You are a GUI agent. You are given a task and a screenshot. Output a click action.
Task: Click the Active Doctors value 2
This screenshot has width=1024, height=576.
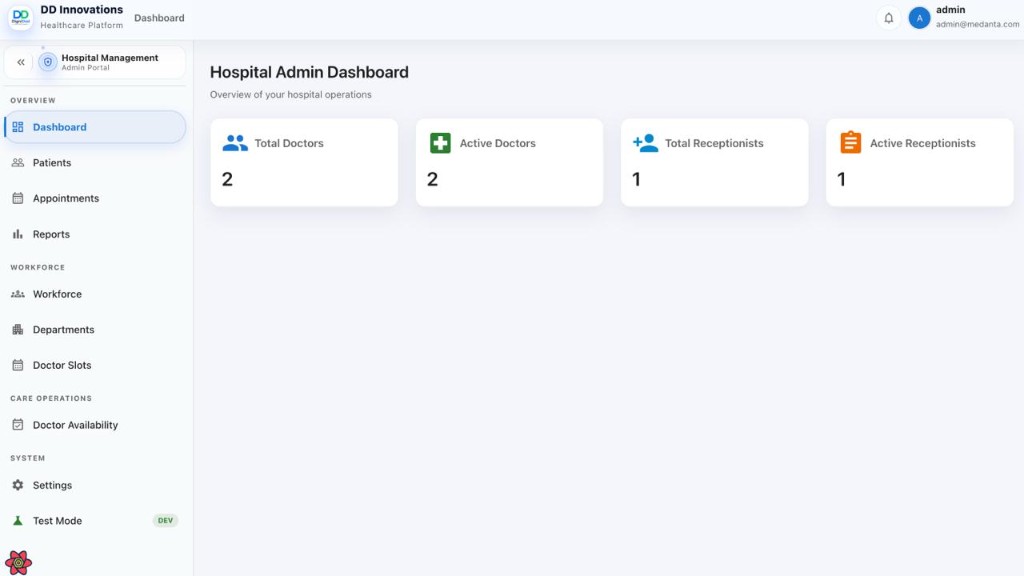click(432, 179)
